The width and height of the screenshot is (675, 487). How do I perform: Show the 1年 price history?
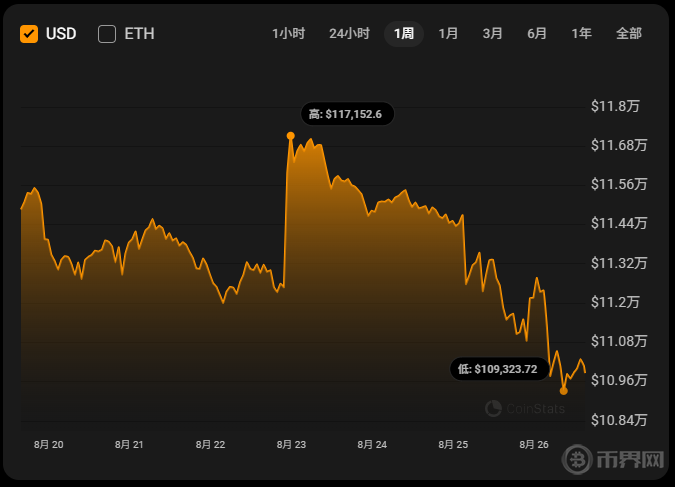click(581, 34)
